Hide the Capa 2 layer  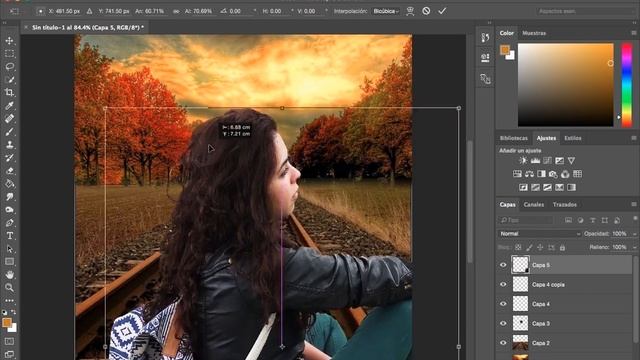[503, 343]
